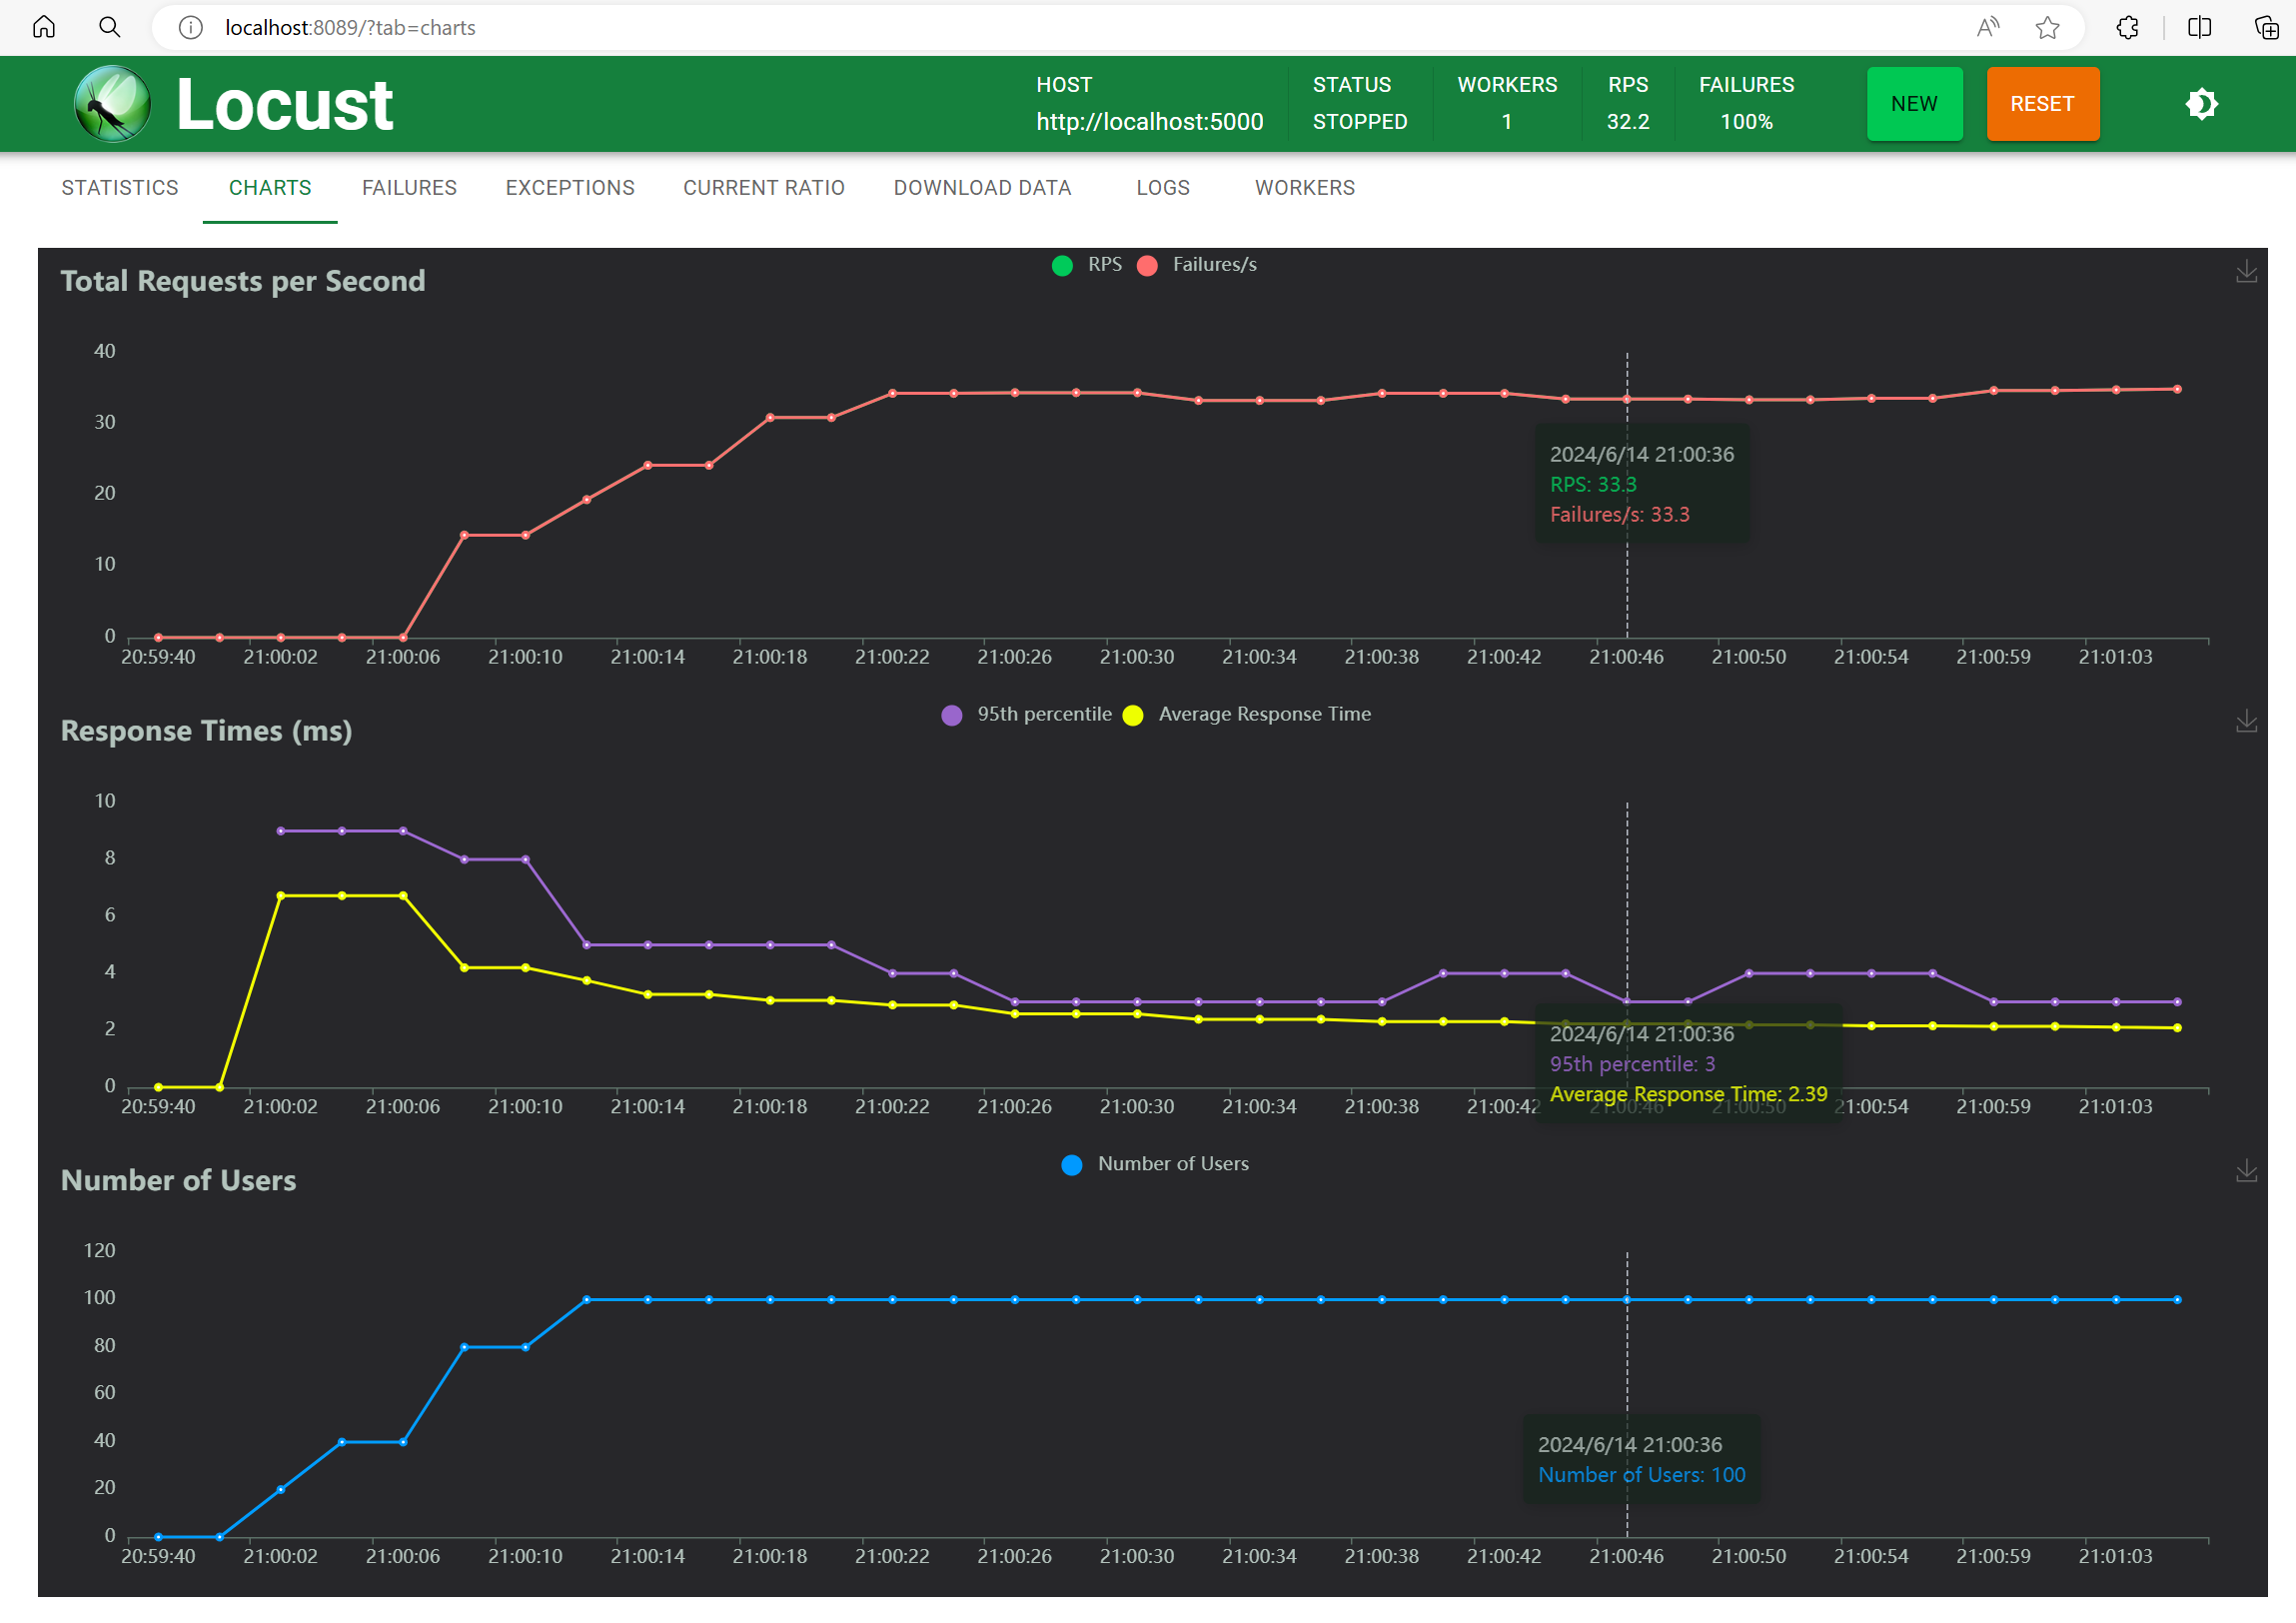Download the Number of Users chart
The height and width of the screenshot is (1623, 2296).
point(2246,1171)
